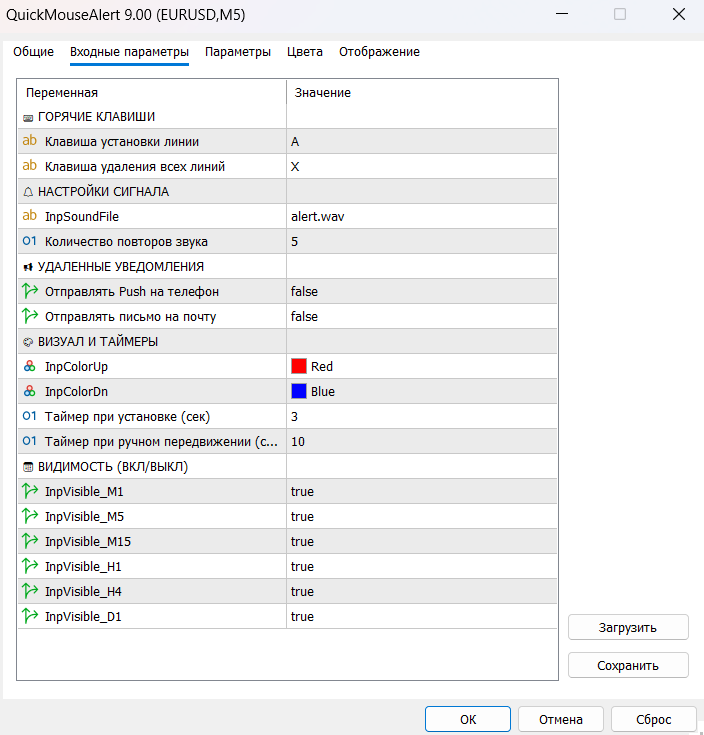This screenshot has height=735, width=704.
Task: Select the Клавиша установки линии label
Action: [122, 142]
